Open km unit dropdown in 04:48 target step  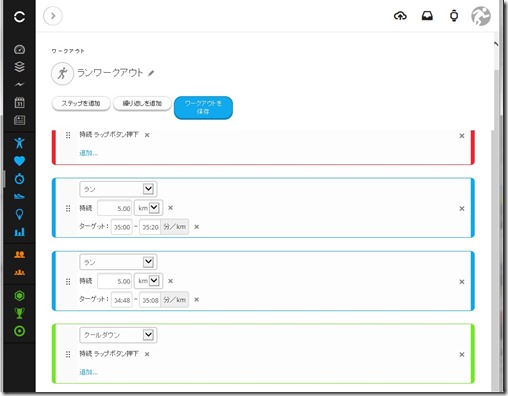point(148,281)
